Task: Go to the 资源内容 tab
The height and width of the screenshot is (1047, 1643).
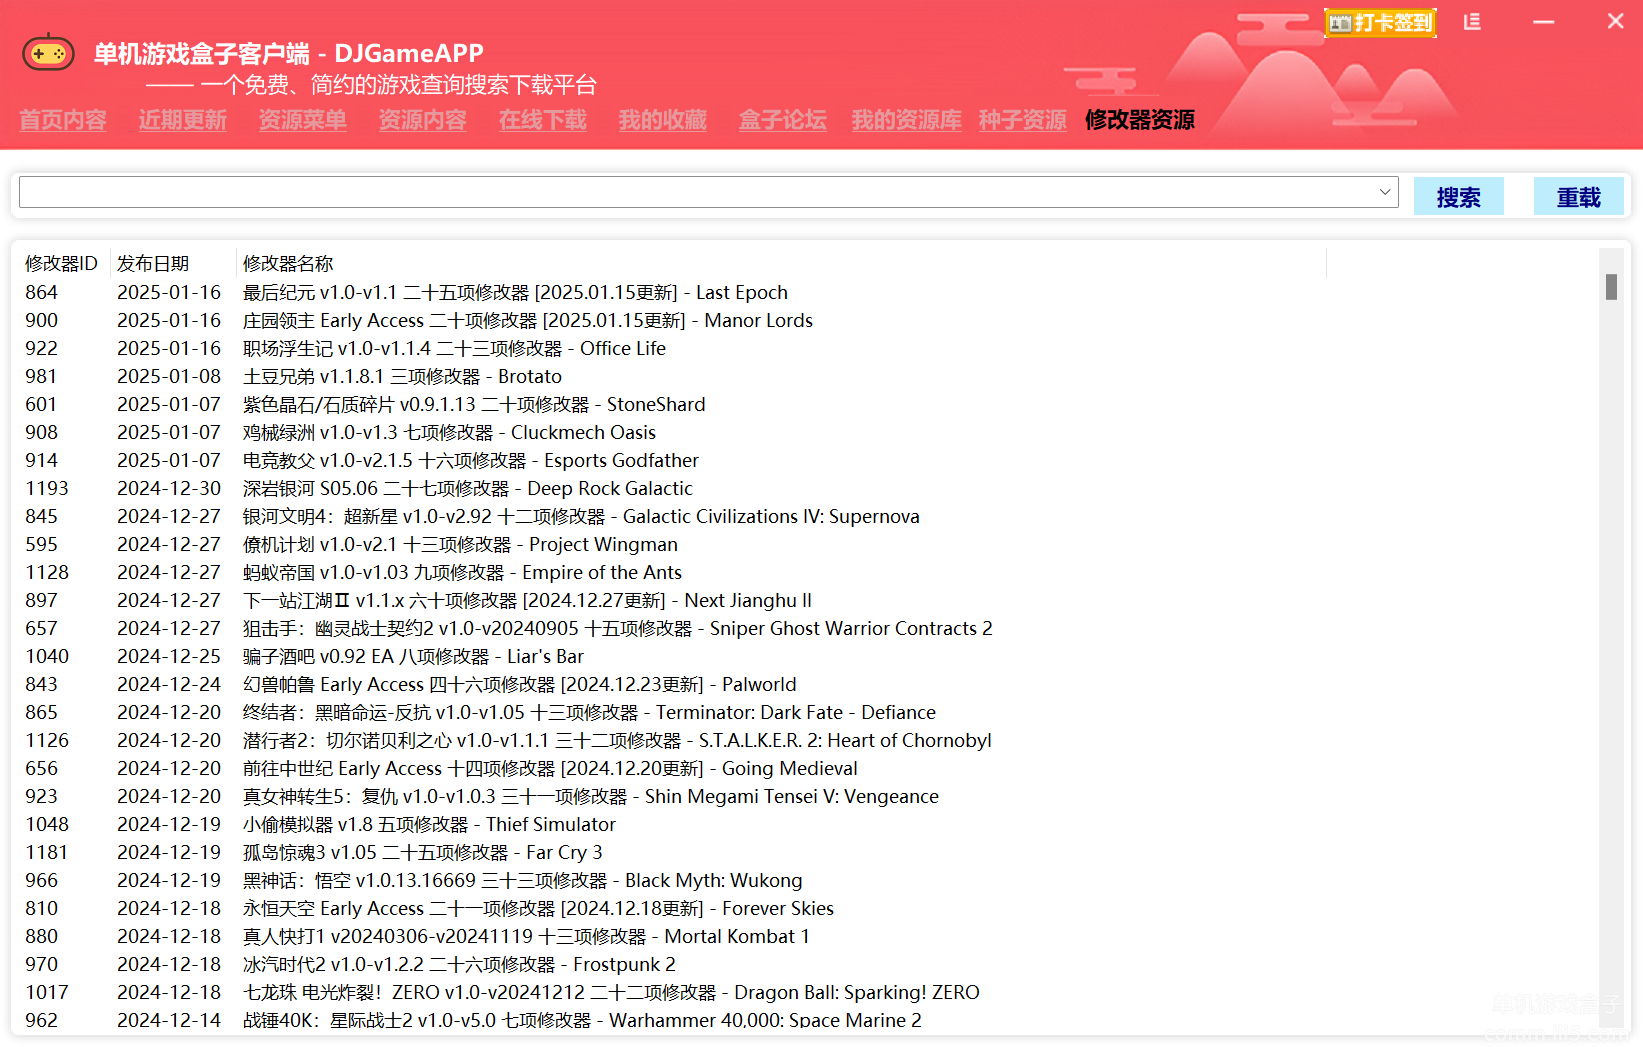Action: point(423,120)
